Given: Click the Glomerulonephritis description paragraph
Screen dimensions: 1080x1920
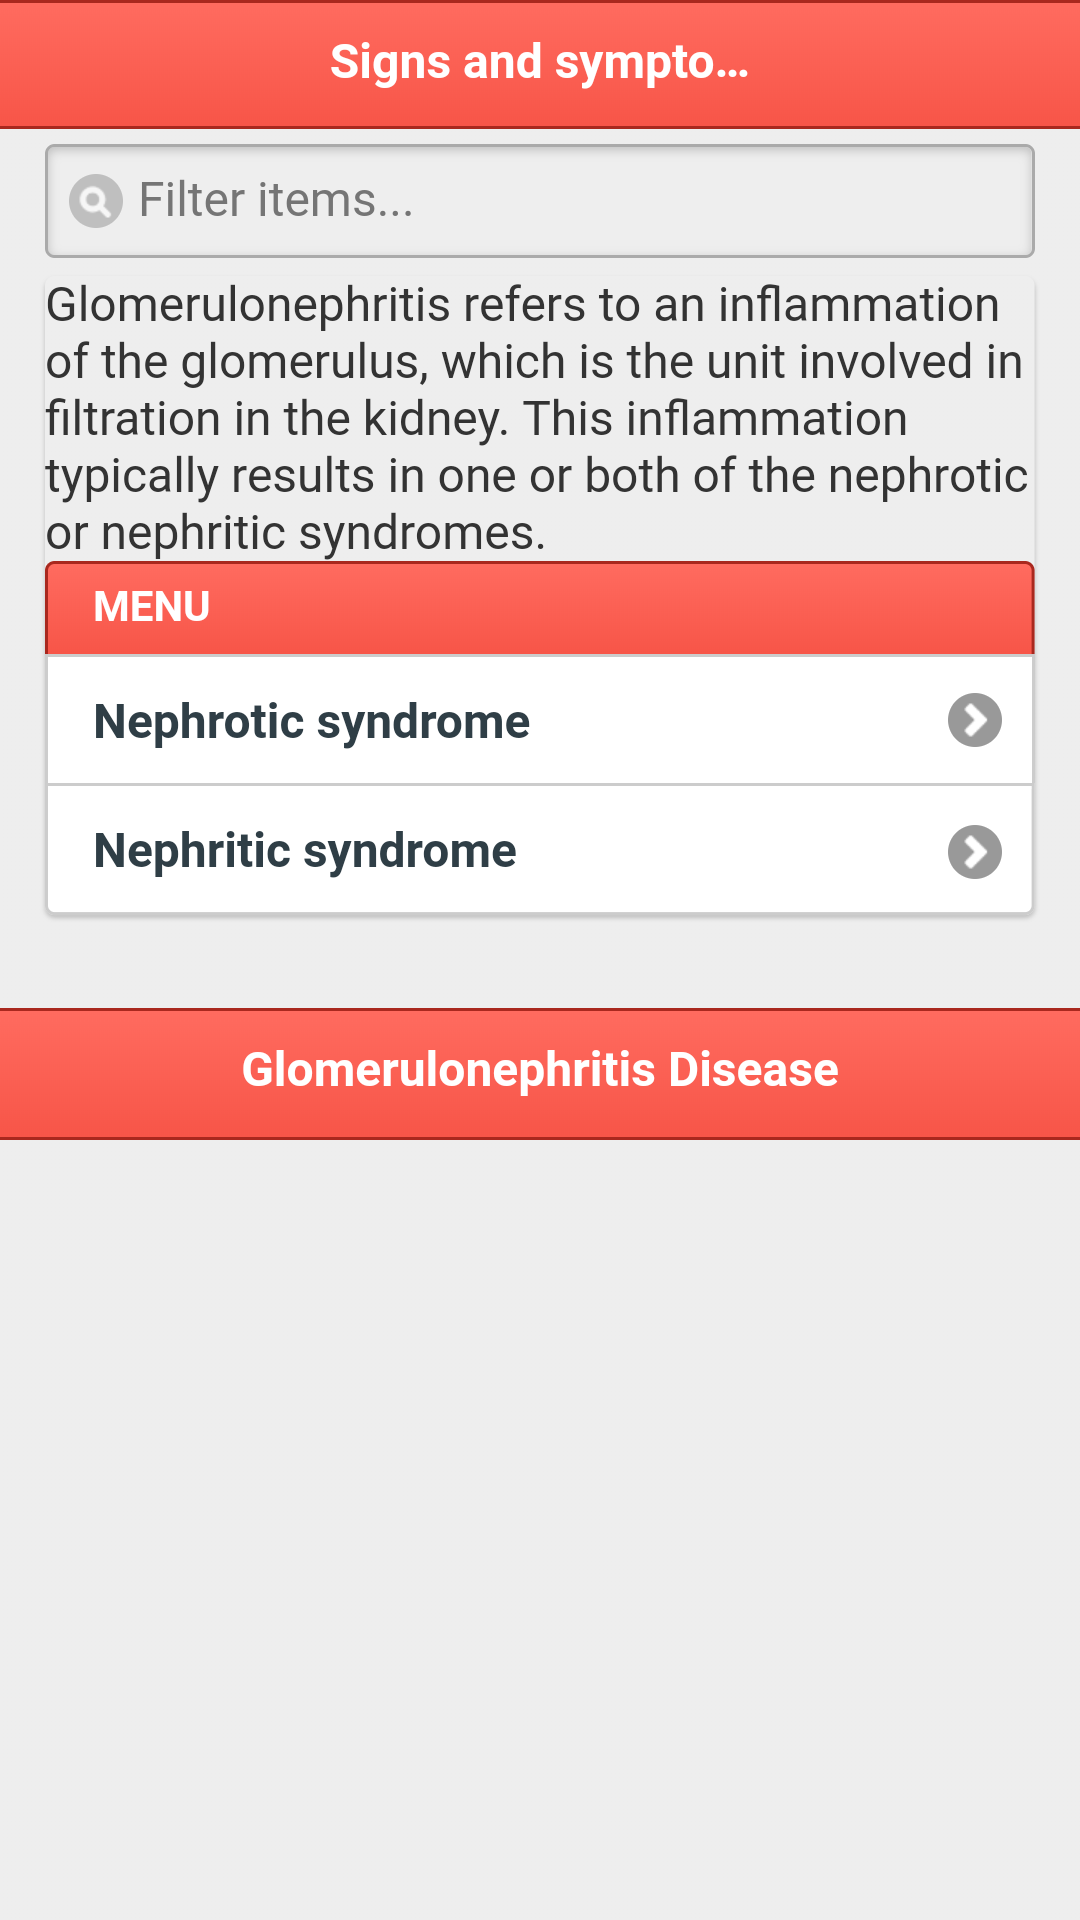Looking at the screenshot, I should pyautogui.click(x=537, y=418).
